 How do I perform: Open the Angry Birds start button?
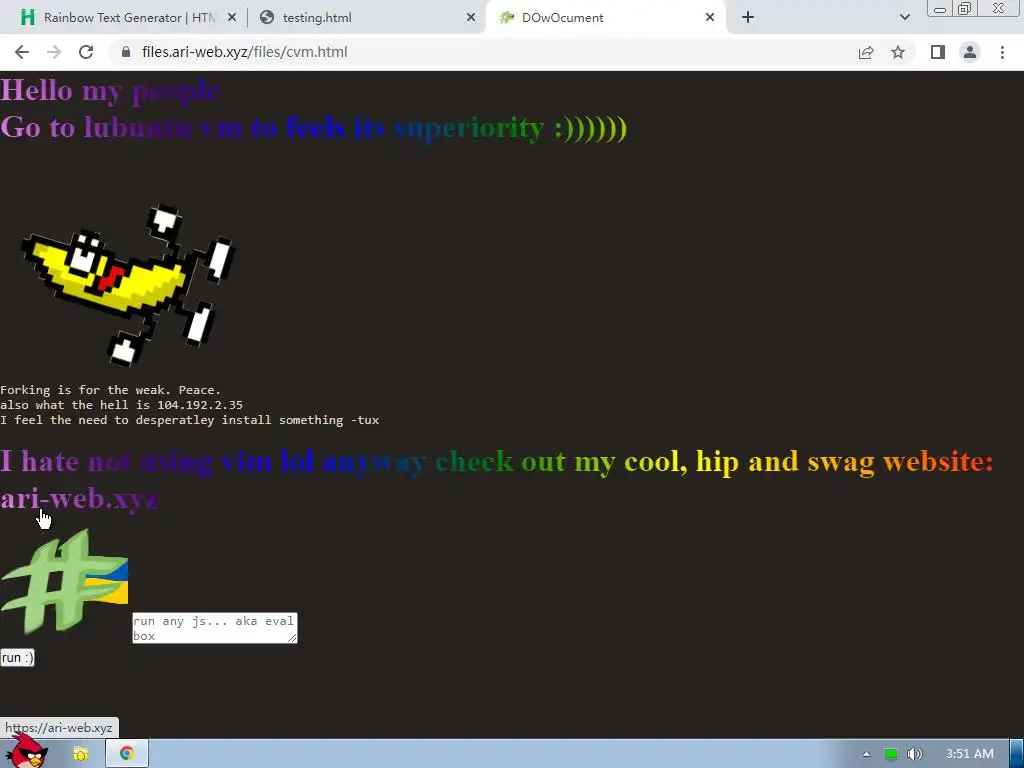click(x=27, y=752)
